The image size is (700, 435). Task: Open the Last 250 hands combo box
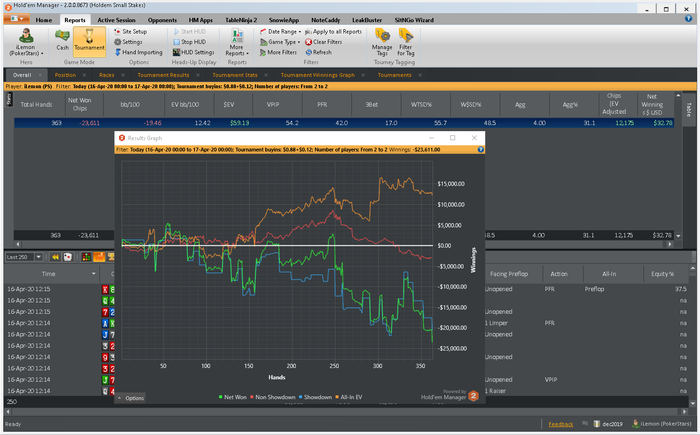pos(24,257)
